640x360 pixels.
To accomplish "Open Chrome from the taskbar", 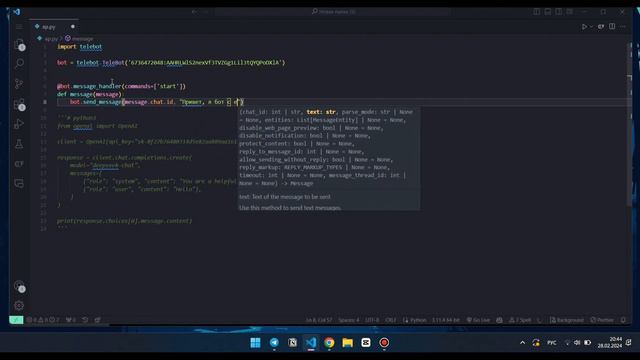I will 329,342.
